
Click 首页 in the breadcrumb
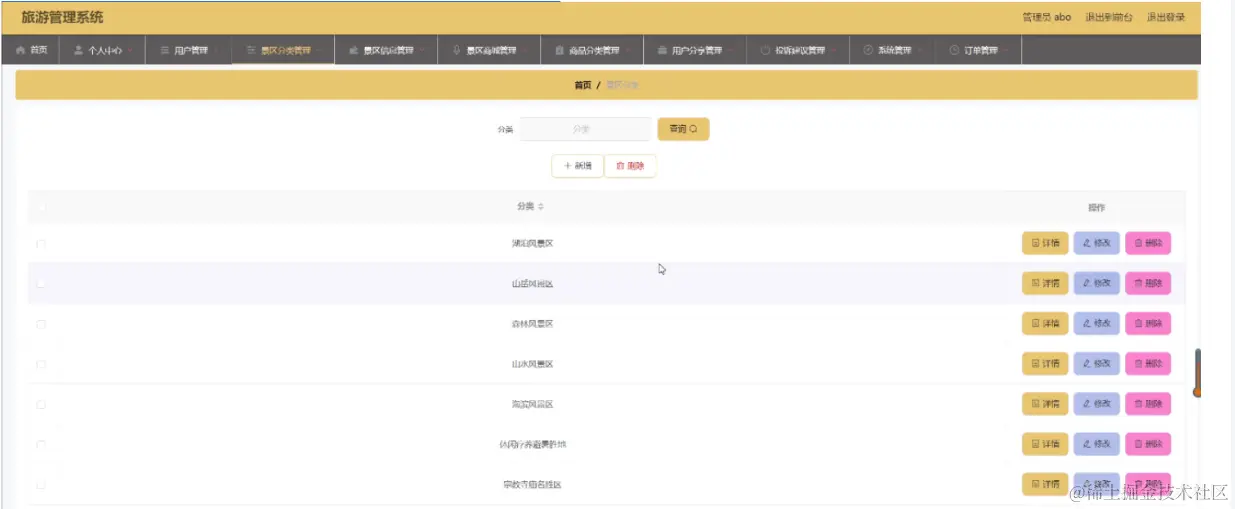click(583, 85)
